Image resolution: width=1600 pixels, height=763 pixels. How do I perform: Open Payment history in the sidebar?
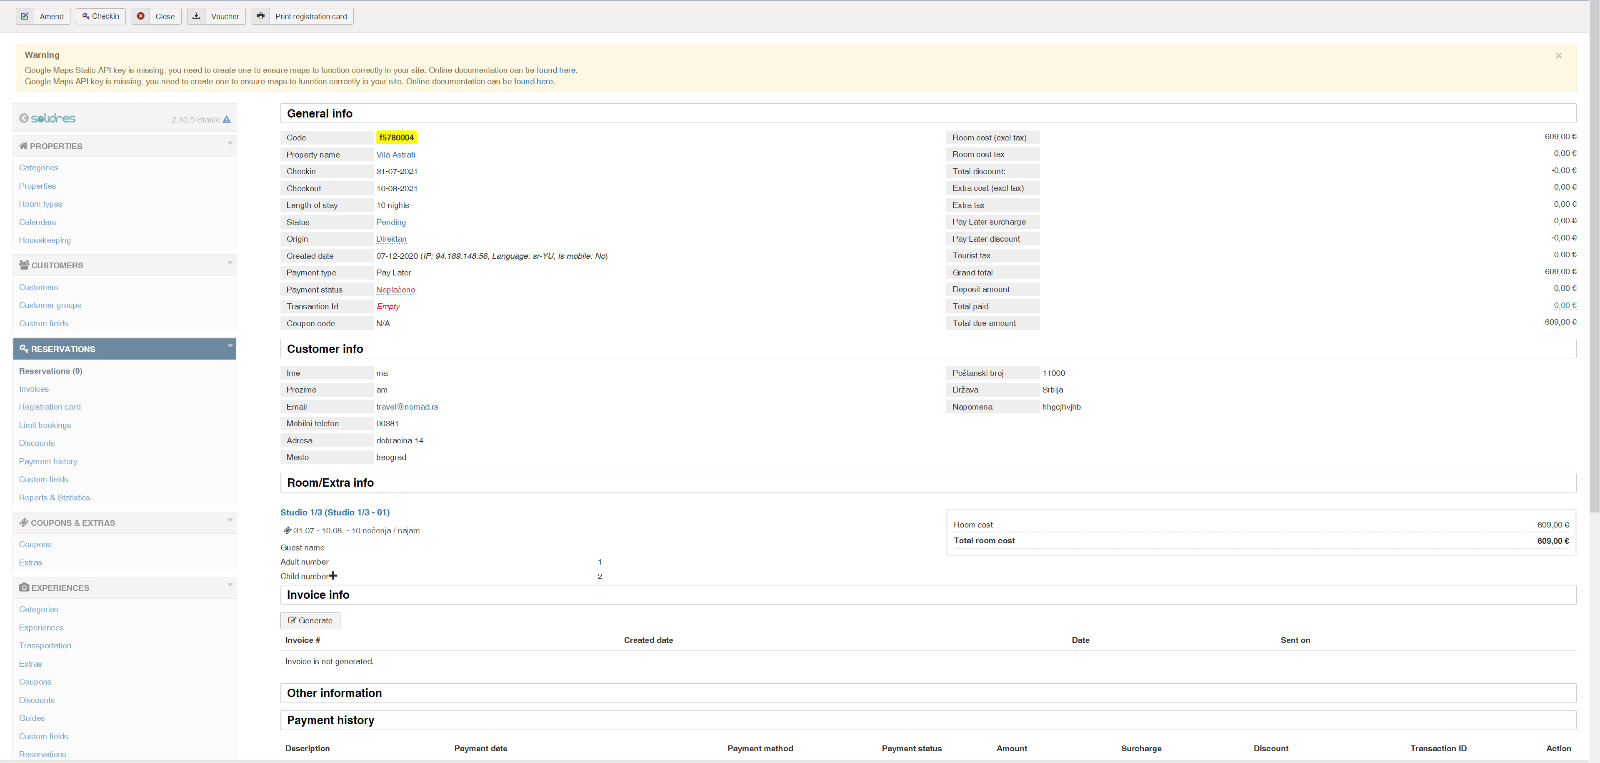(x=48, y=461)
